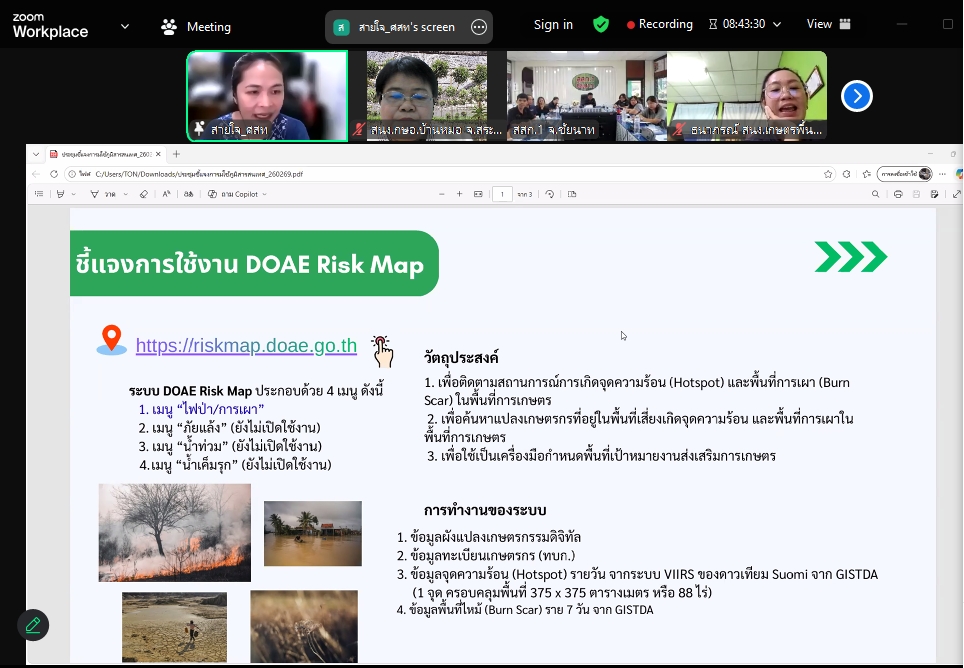Open the Meeting tab
964x668 pixels.
pyautogui.click(x=196, y=27)
